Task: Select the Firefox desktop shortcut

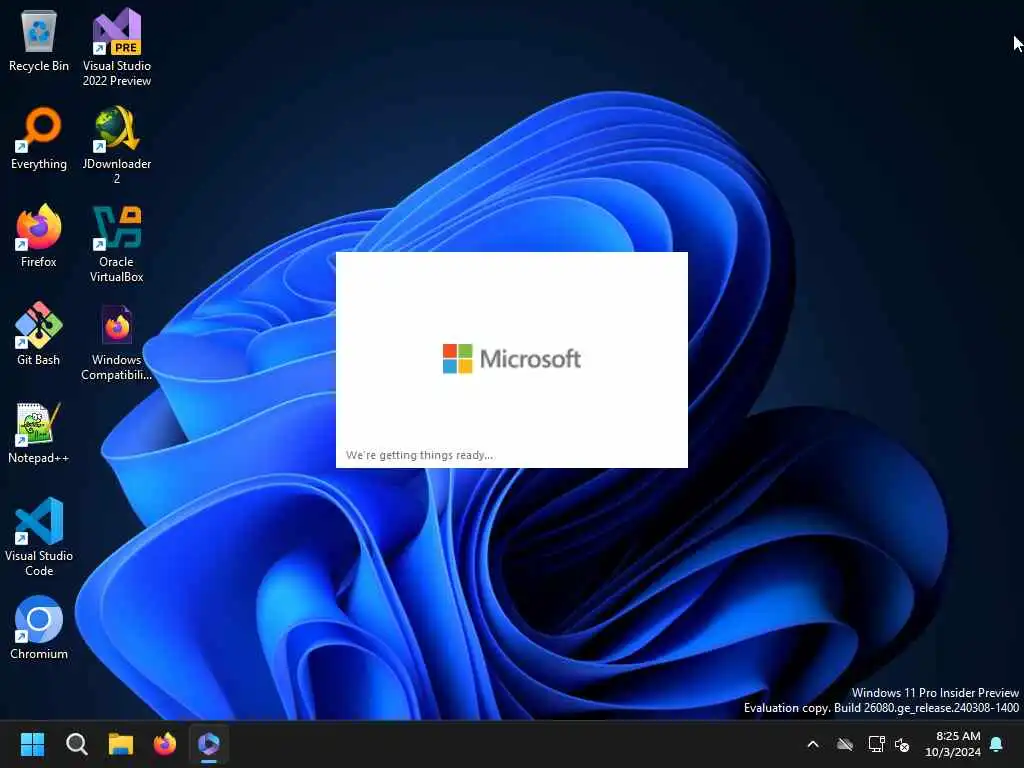Action: click(x=39, y=236)
